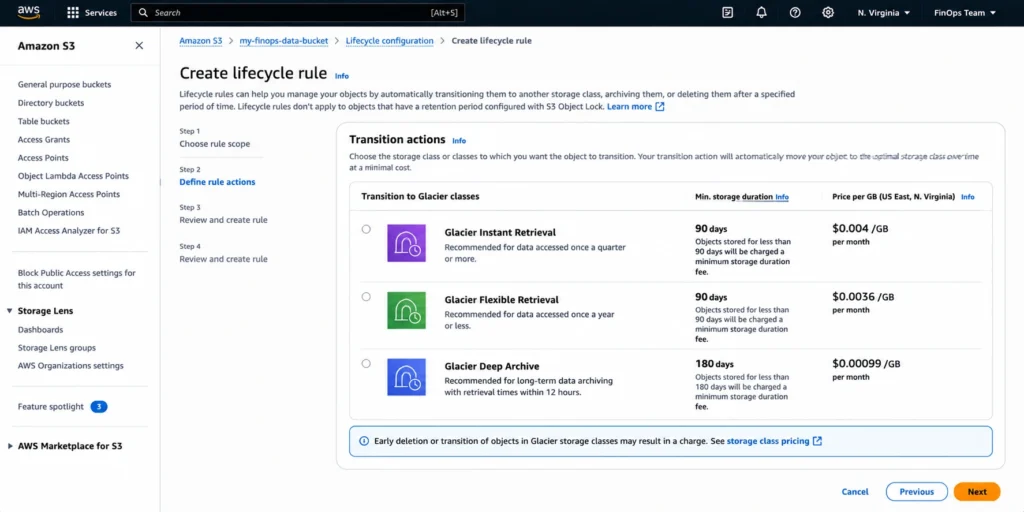Image resolution: width=1024 pixels, height=512 pixels.
Task: Open Storage Lens Dashboards
Action: 40,330
